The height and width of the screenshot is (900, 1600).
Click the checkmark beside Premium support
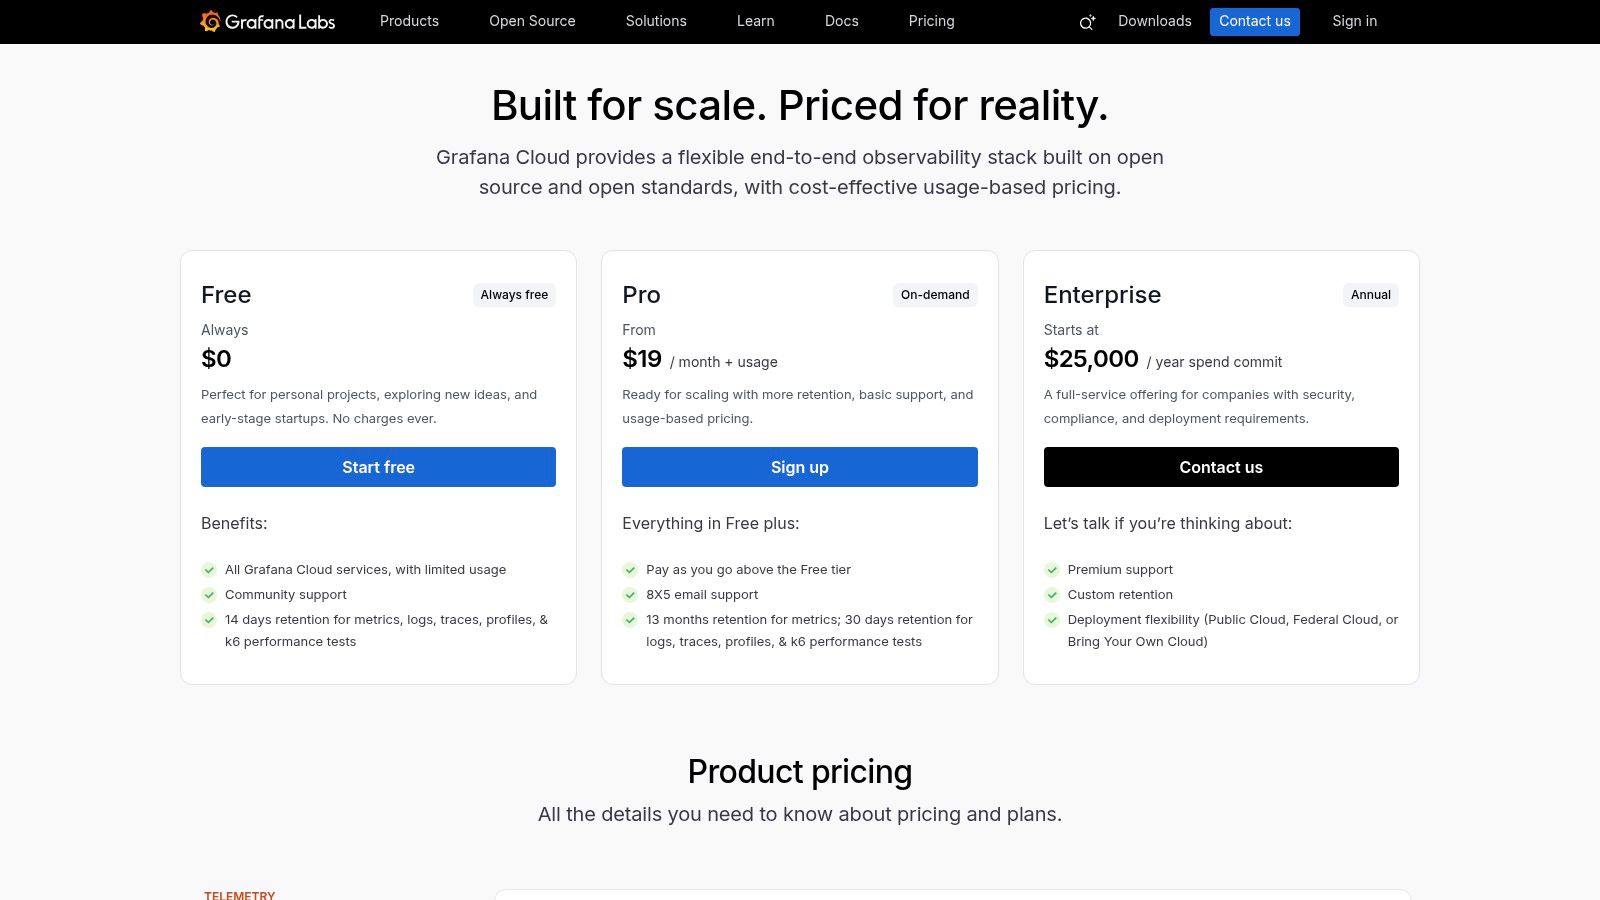click(x=1052, y=570)
